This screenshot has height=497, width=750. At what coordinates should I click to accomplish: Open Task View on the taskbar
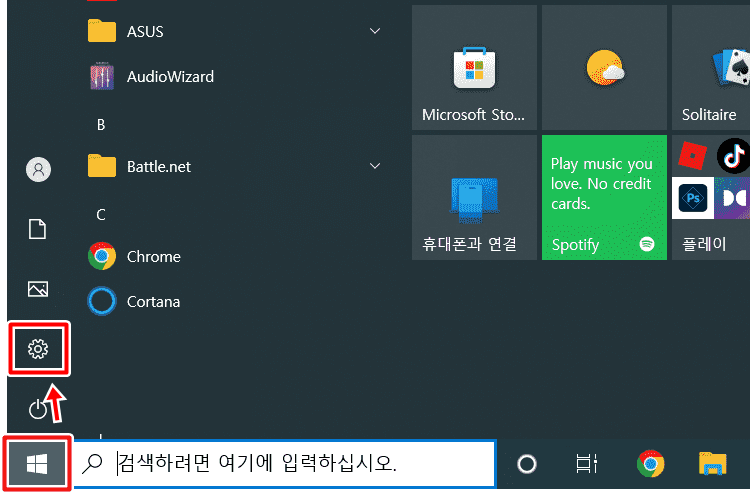click(x=586, y=464)
